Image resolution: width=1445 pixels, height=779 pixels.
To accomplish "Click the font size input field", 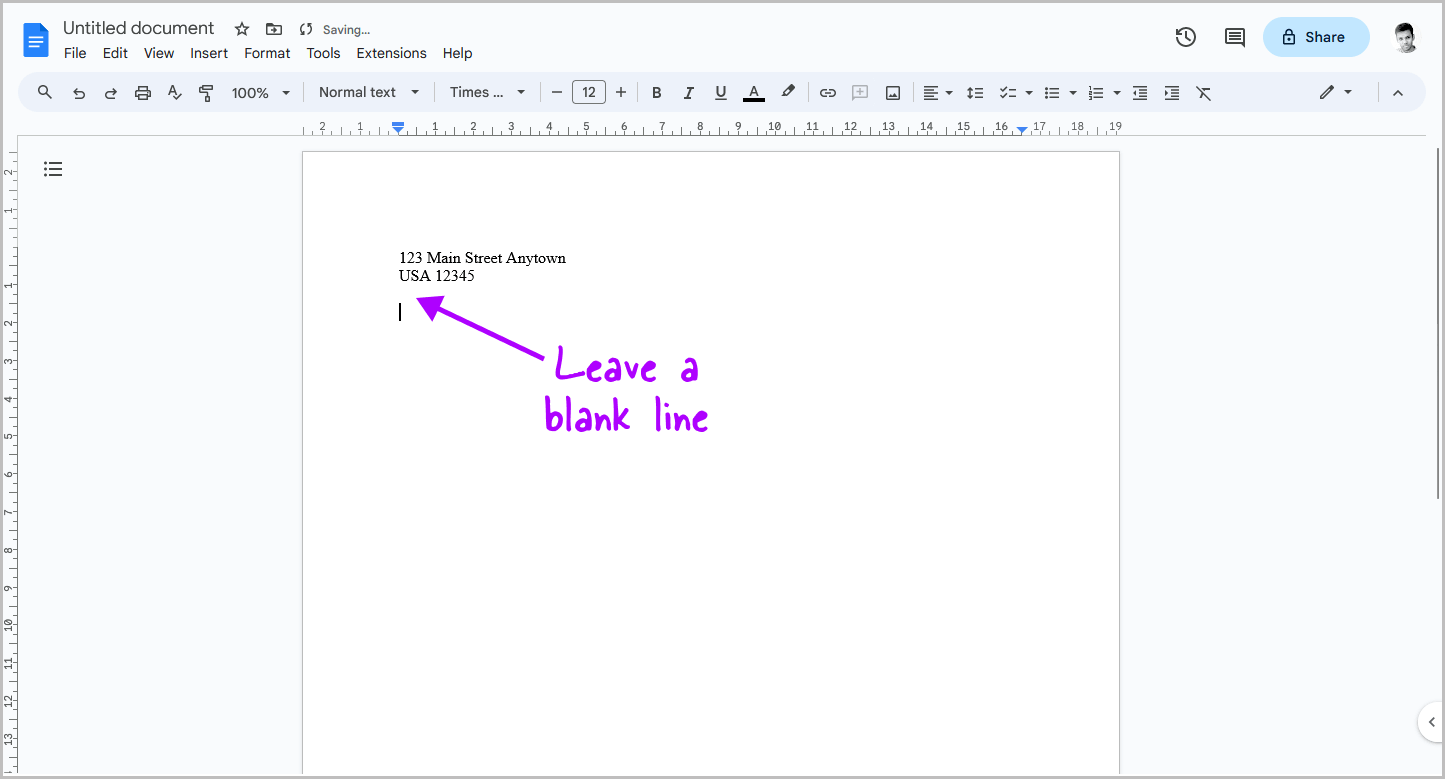I will (588, 91).
